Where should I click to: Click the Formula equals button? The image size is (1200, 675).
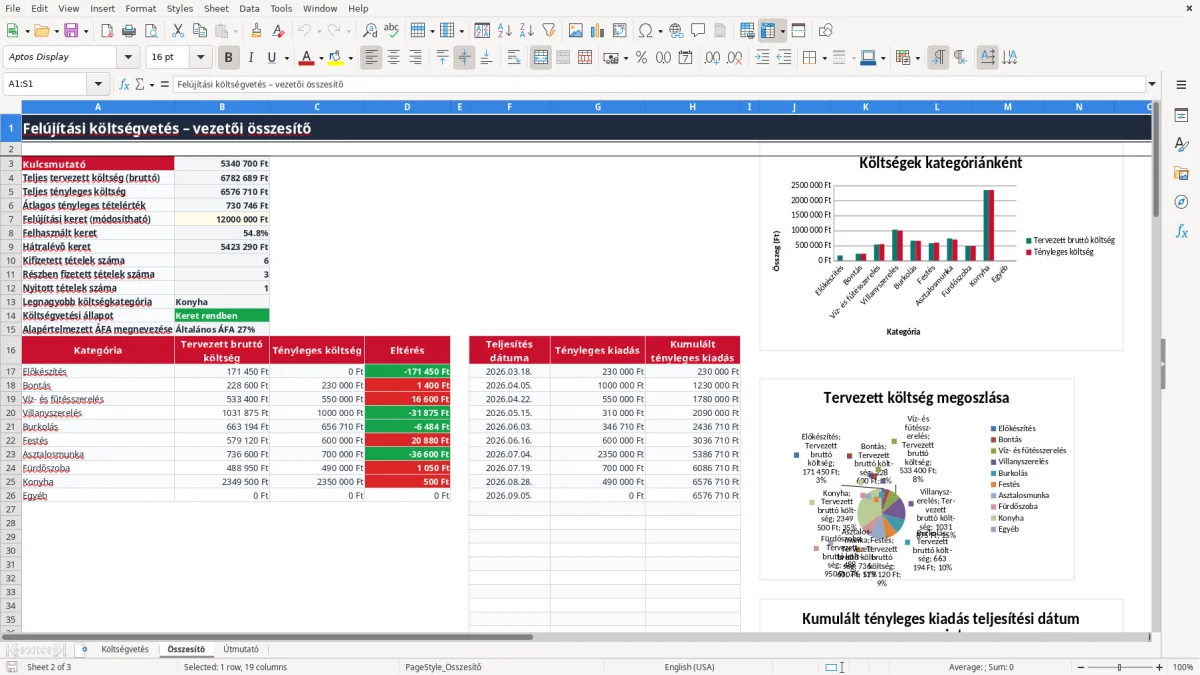coord(165,84)
